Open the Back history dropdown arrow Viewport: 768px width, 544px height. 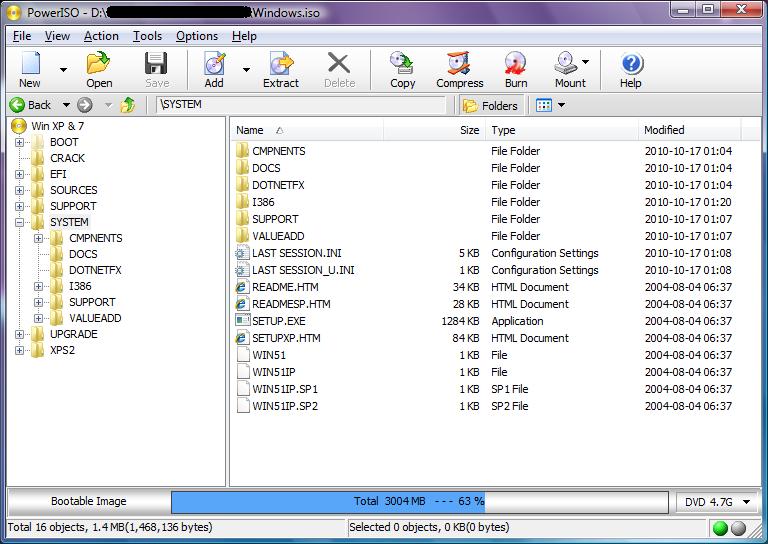[66, 105]
